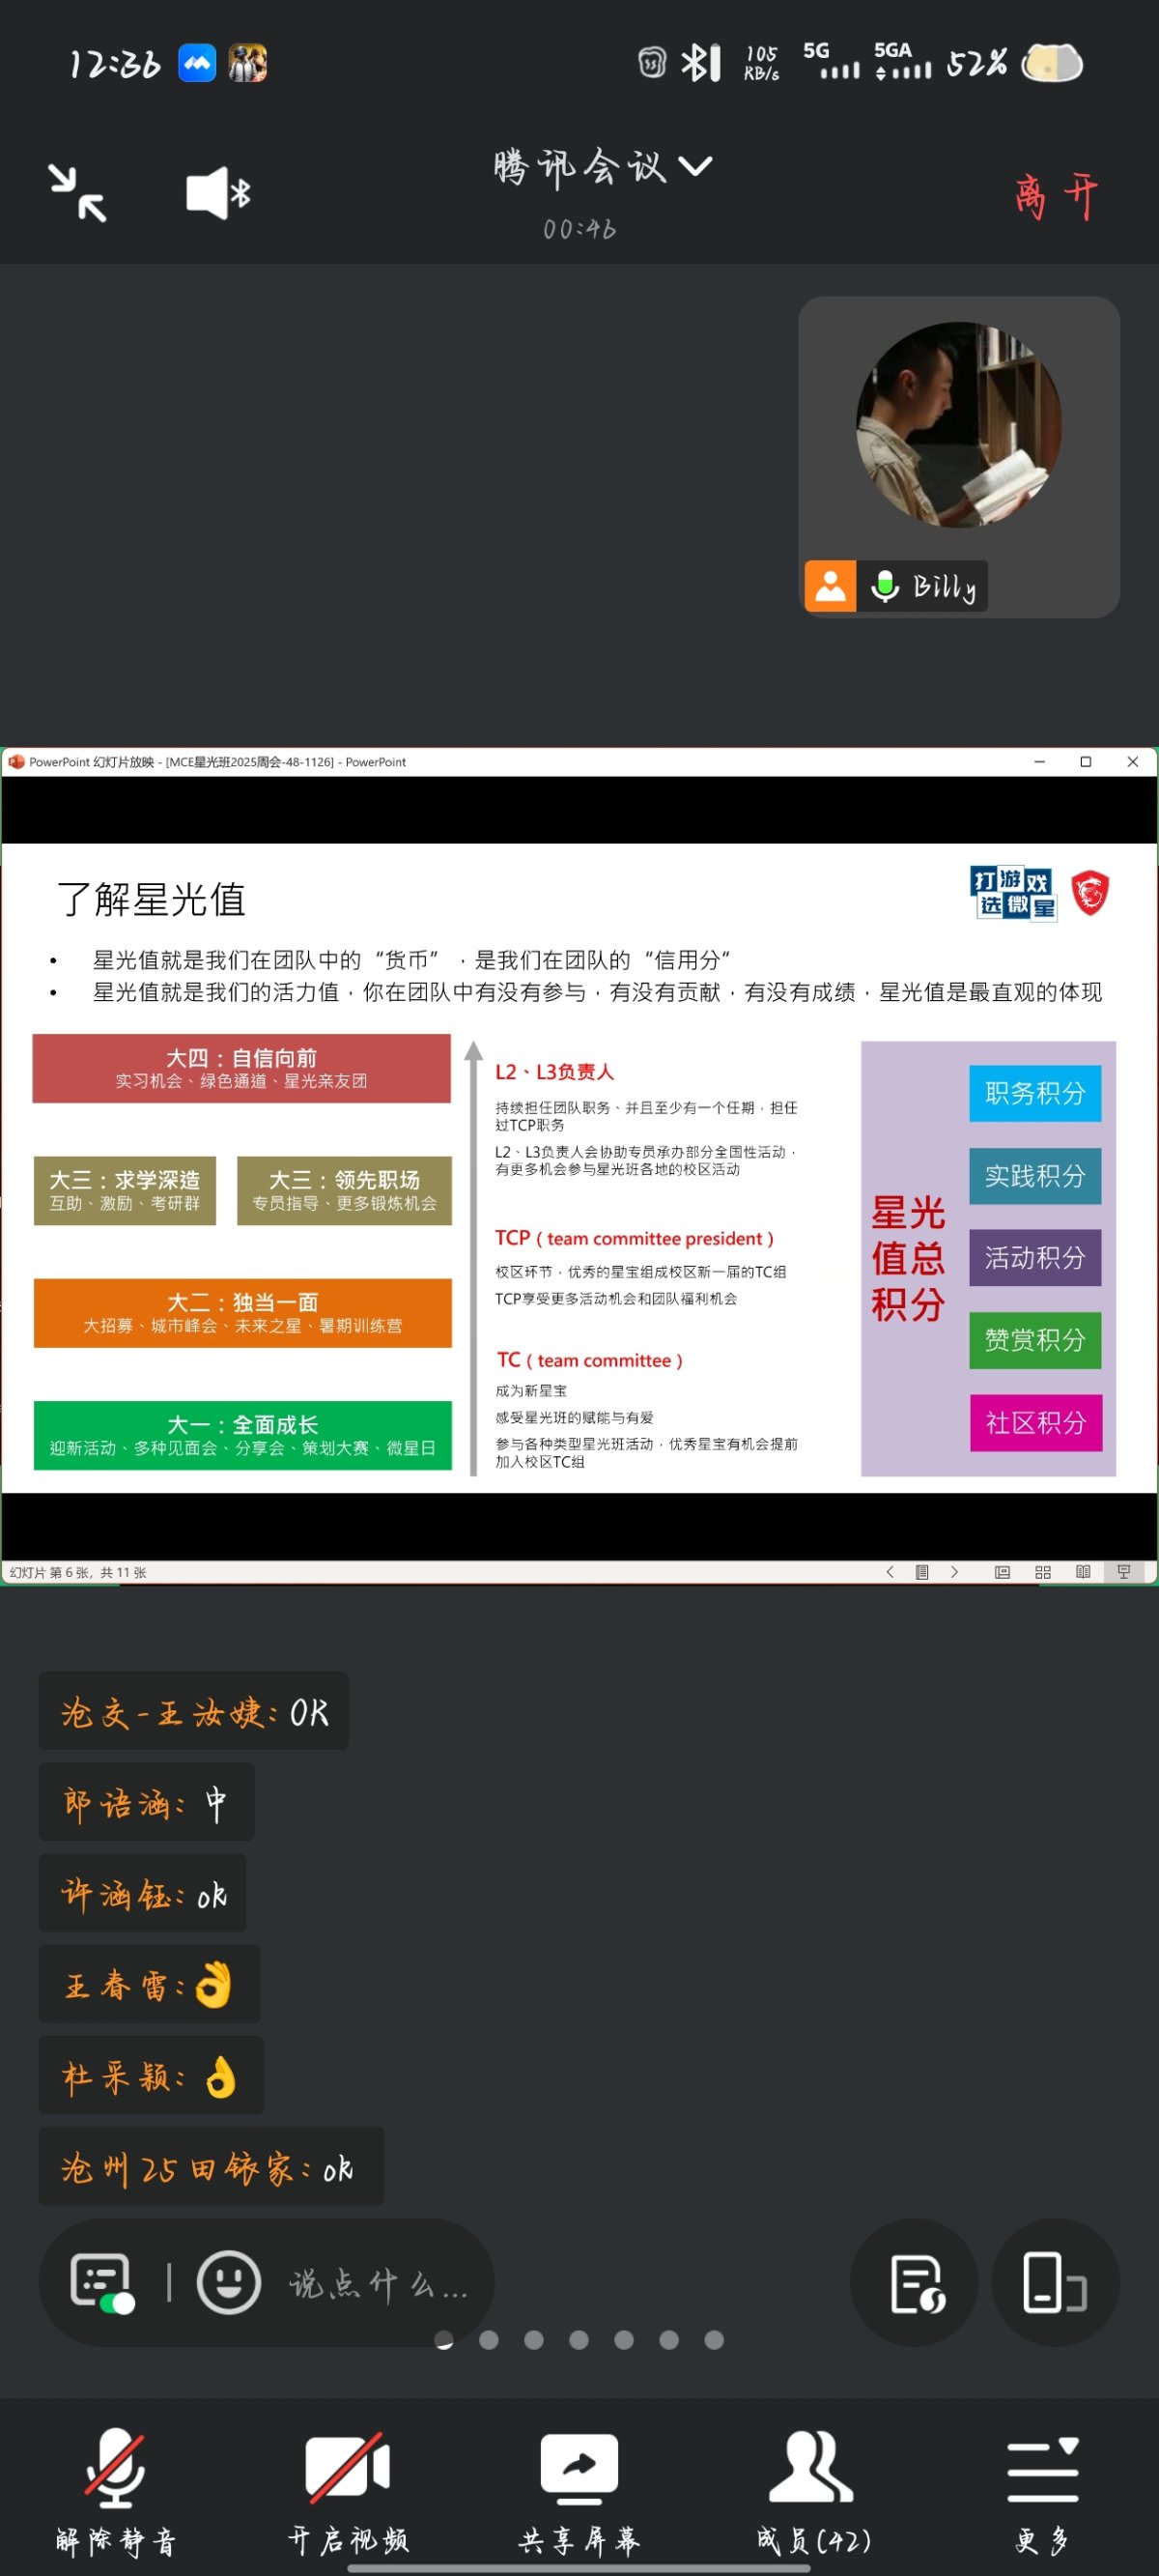The width and height of the screenshot is (1159, 2576).
Task: Tap the 了解星光值 slide title
Action: point(152,899)
